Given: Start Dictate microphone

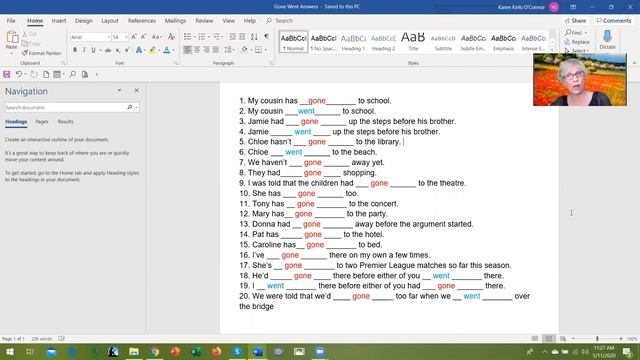Looking at the screenshot, I should click(x=607, y=40).
